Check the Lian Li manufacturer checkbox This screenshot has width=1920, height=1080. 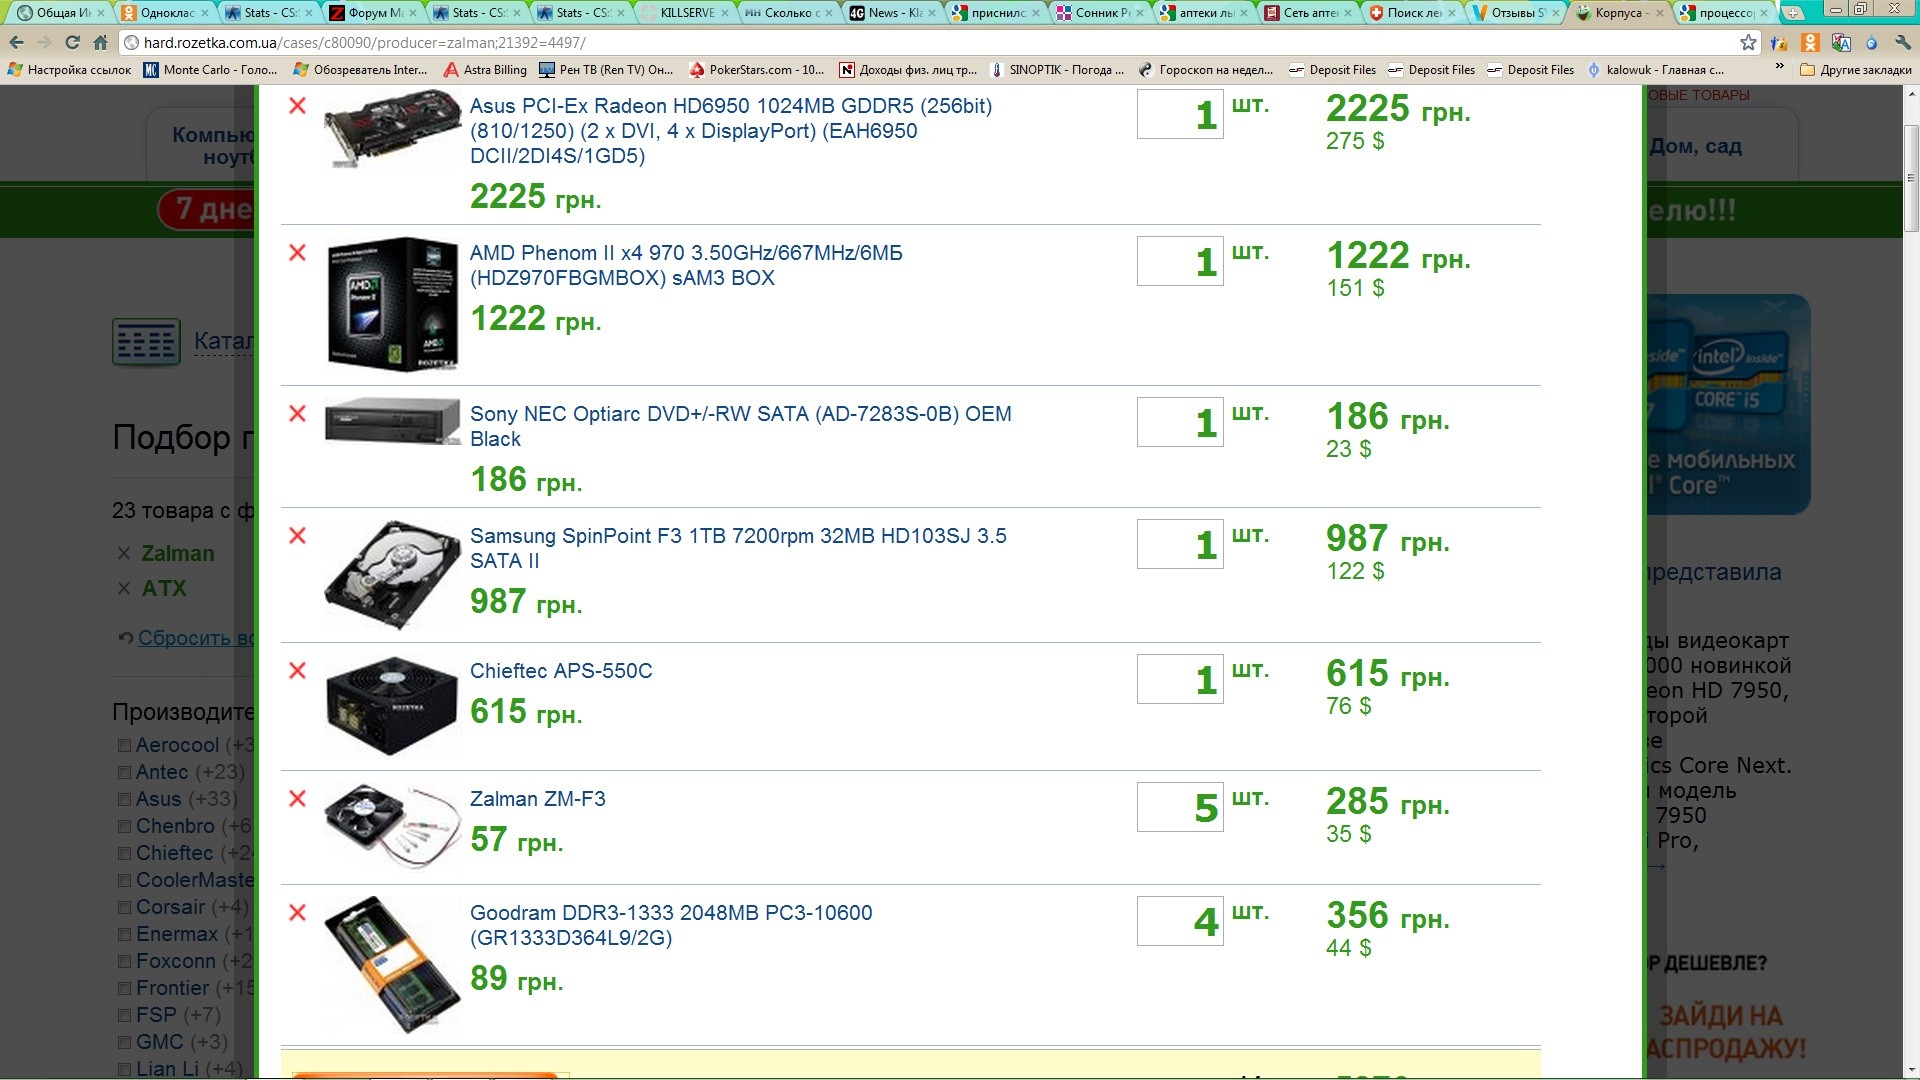click(x=125, y=1070)
